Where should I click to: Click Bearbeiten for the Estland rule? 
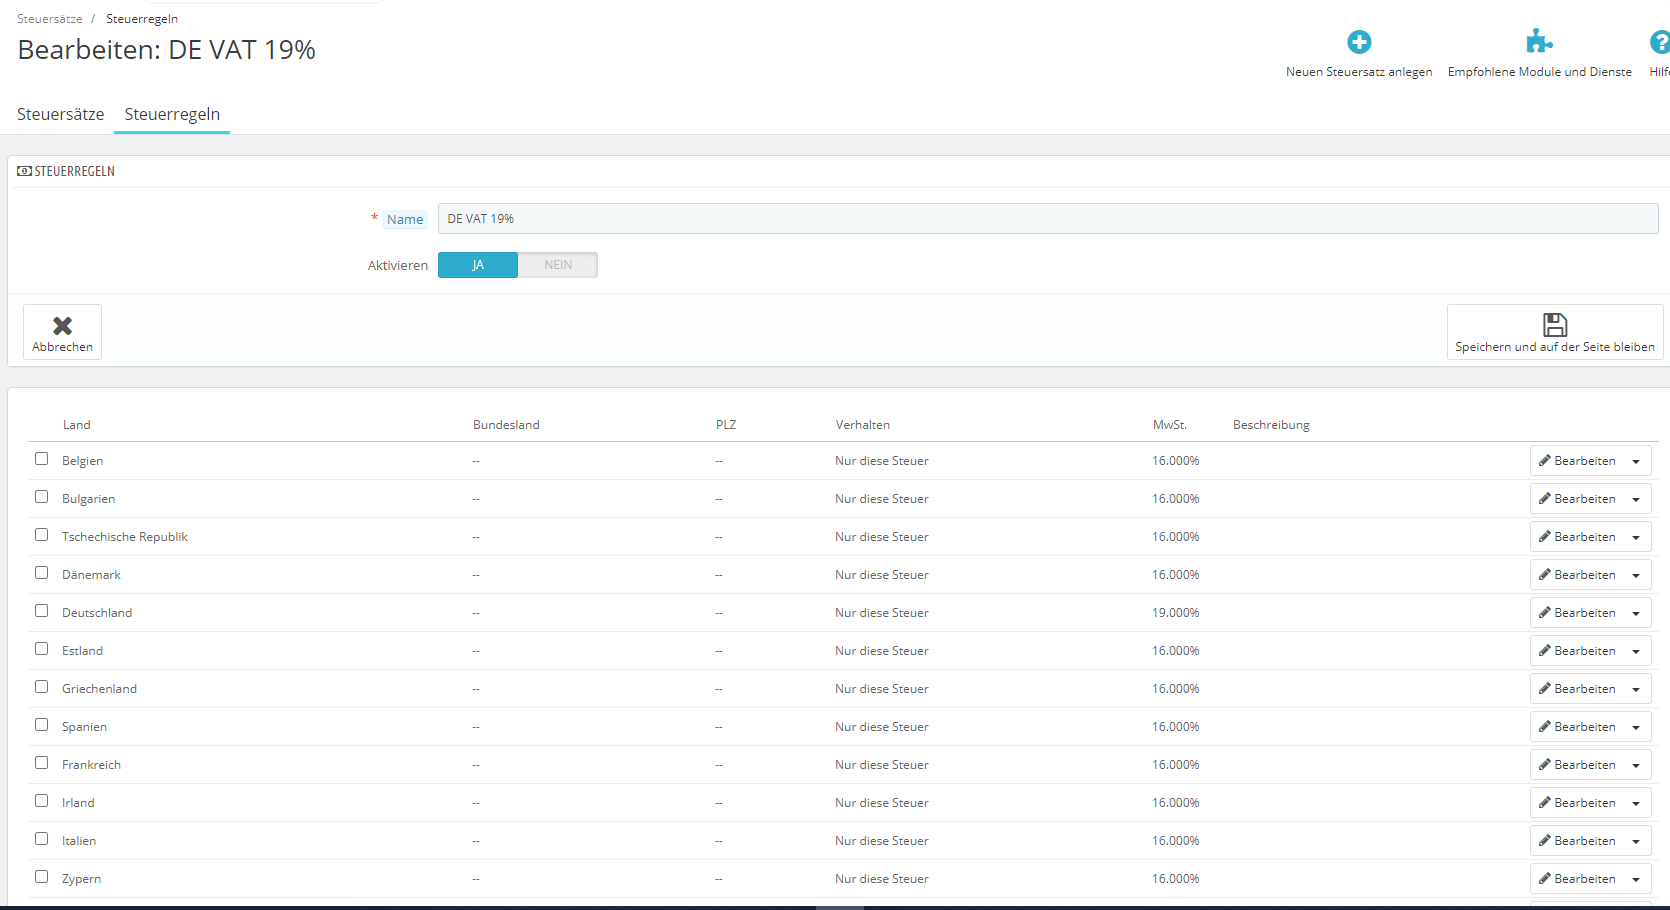[x=1577, y=651]
